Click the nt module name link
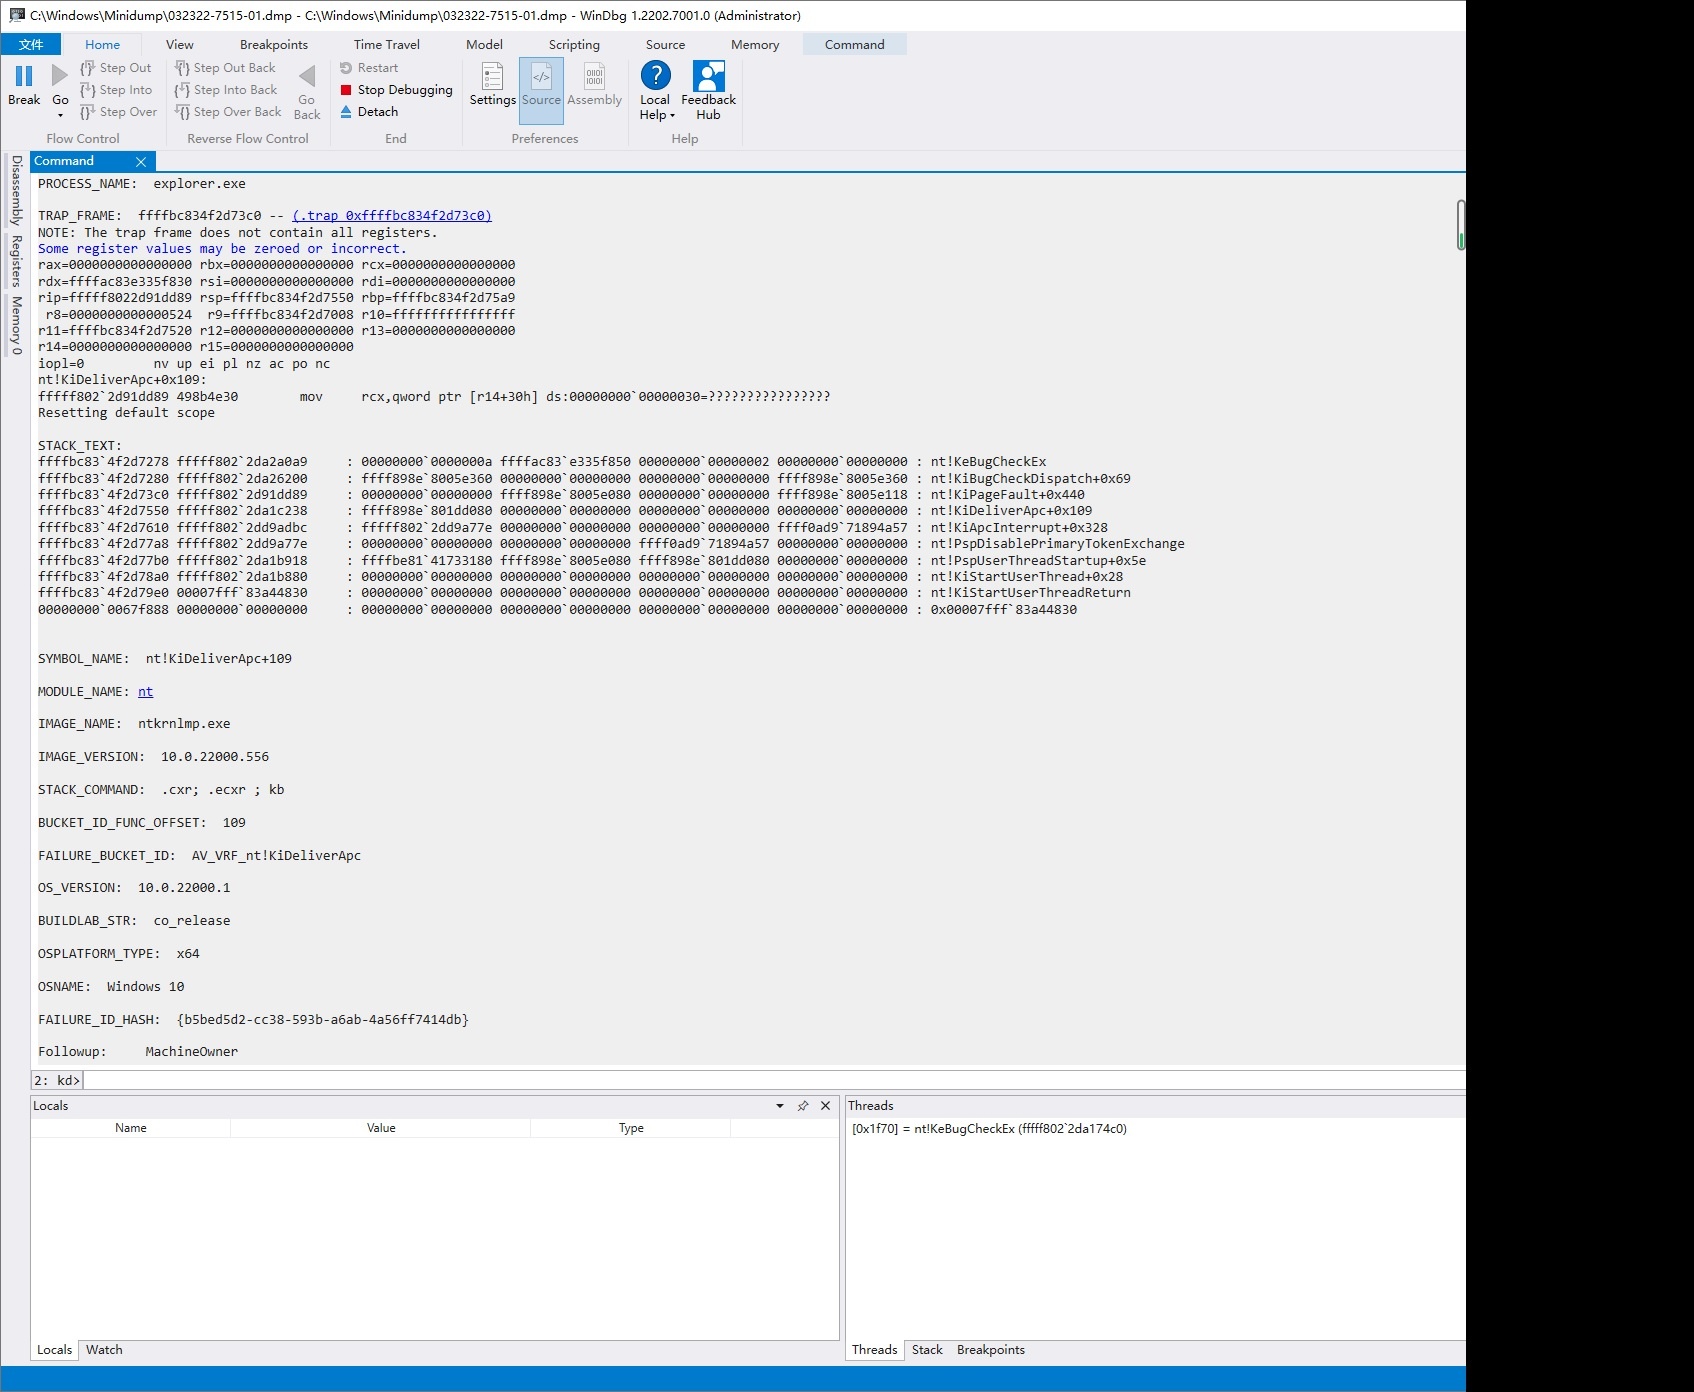Viewport: 1694px width, 1392px height. [146, 692]
